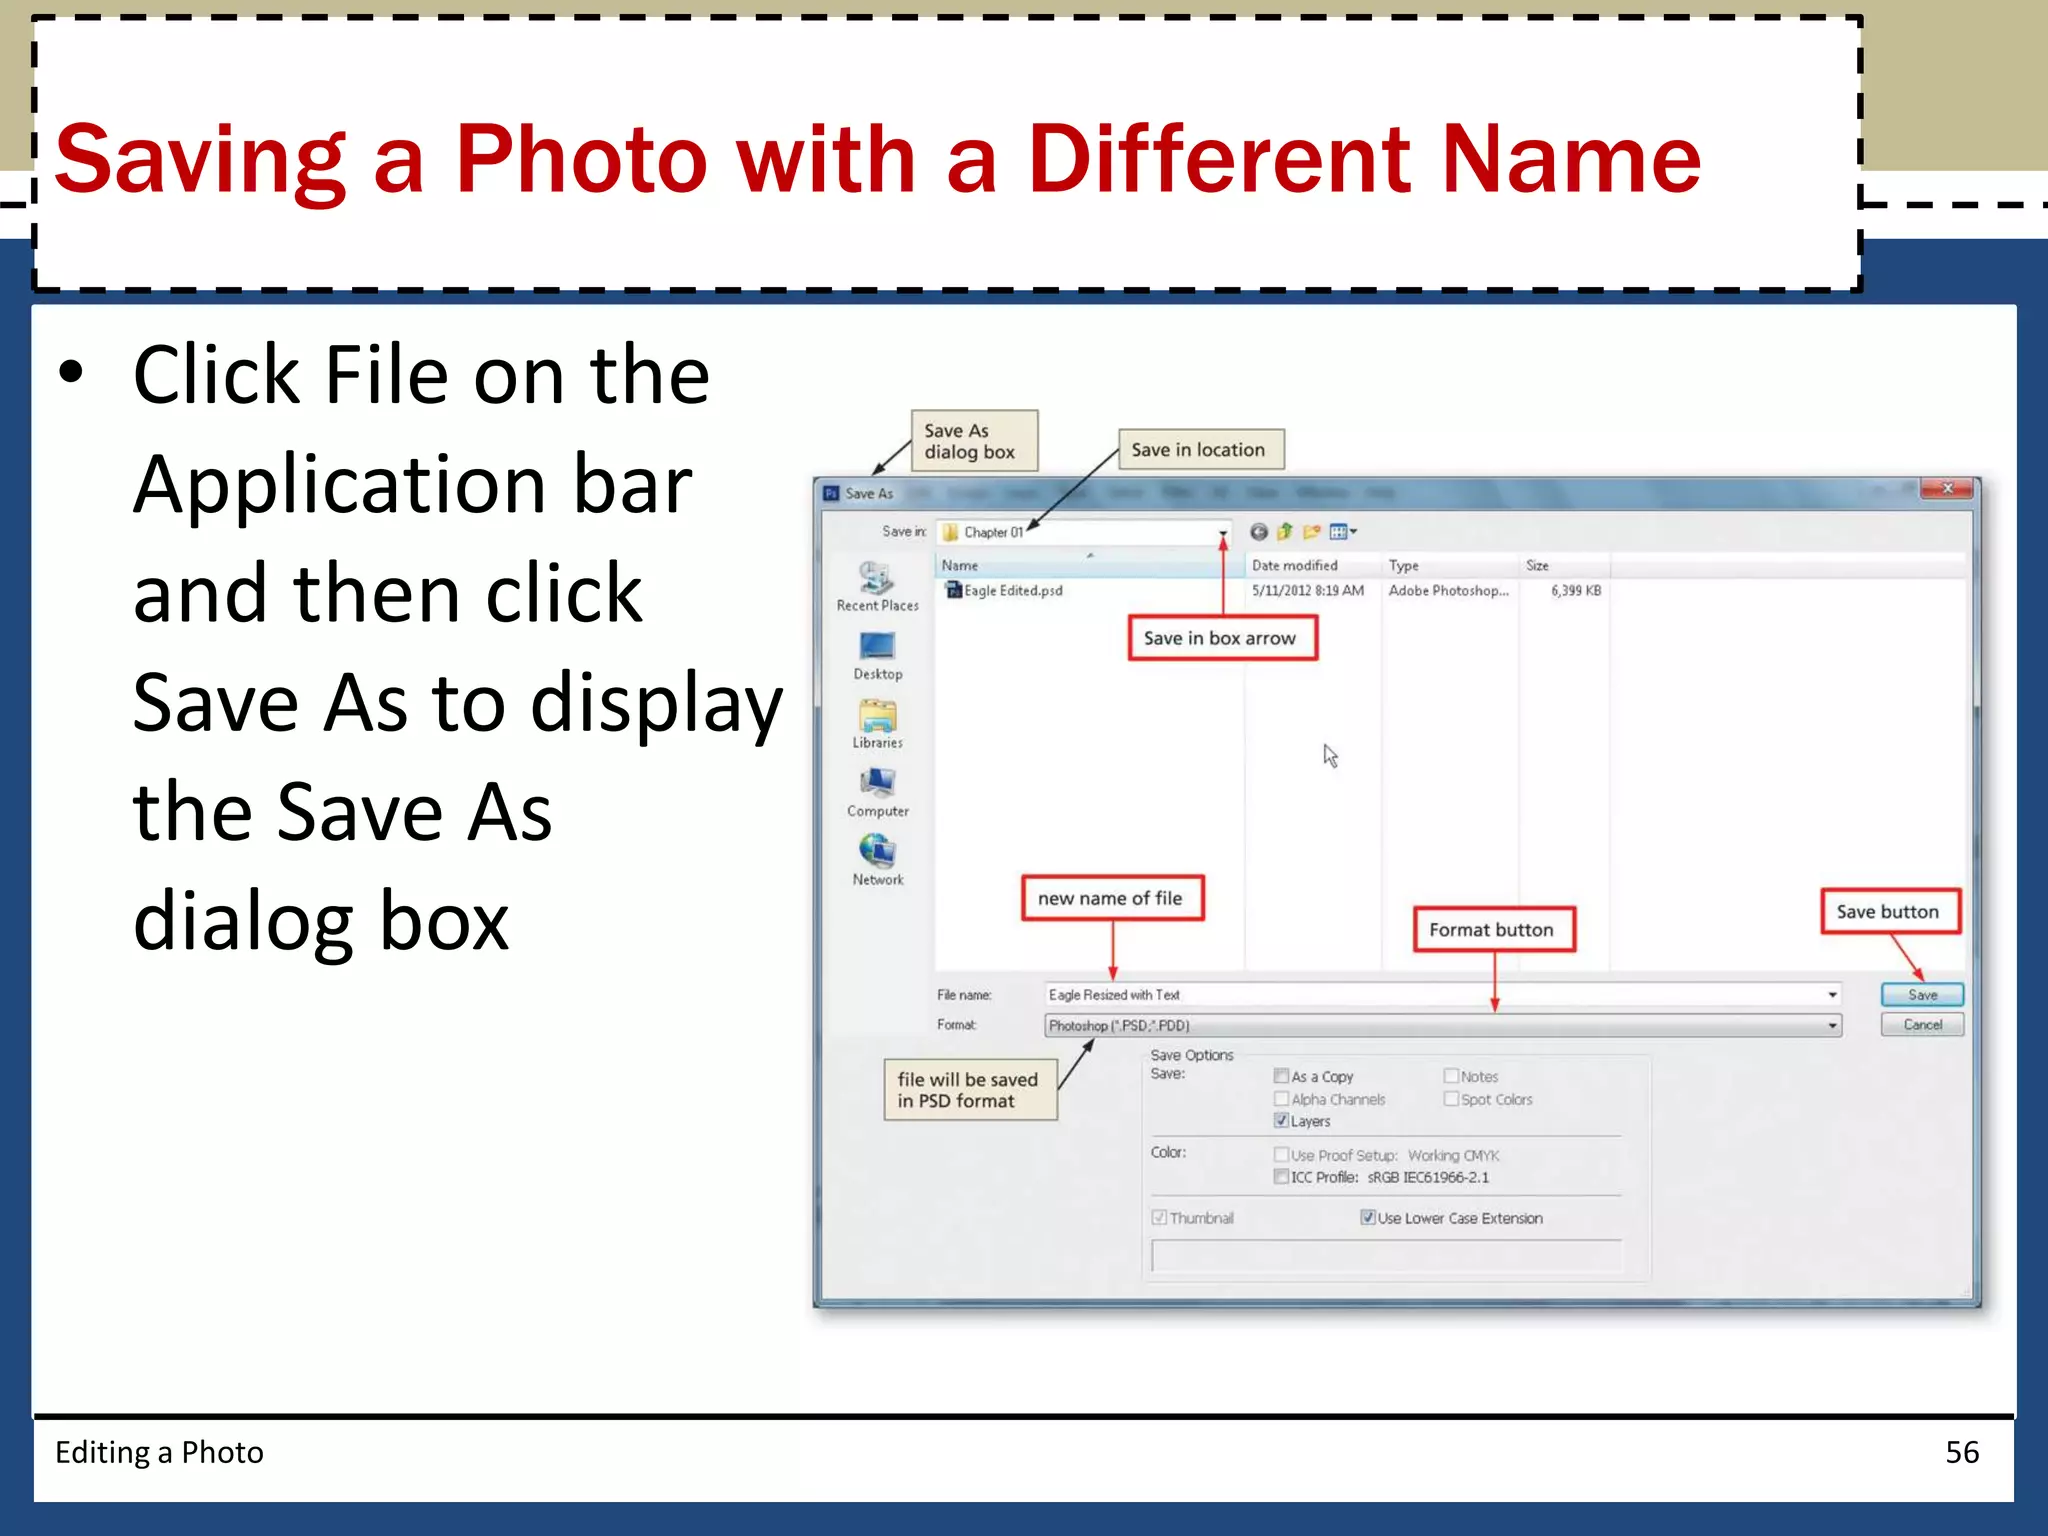The height and width of the screenshot is (1536, 2048).
Task: Click the Photoshop icon in Save As title bar
Action: [831, 493]
